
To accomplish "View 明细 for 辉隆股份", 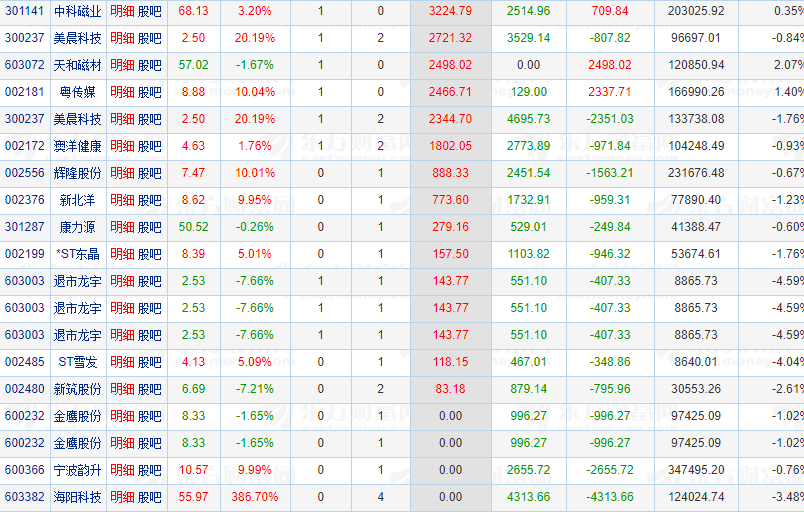I will (122, 173).
